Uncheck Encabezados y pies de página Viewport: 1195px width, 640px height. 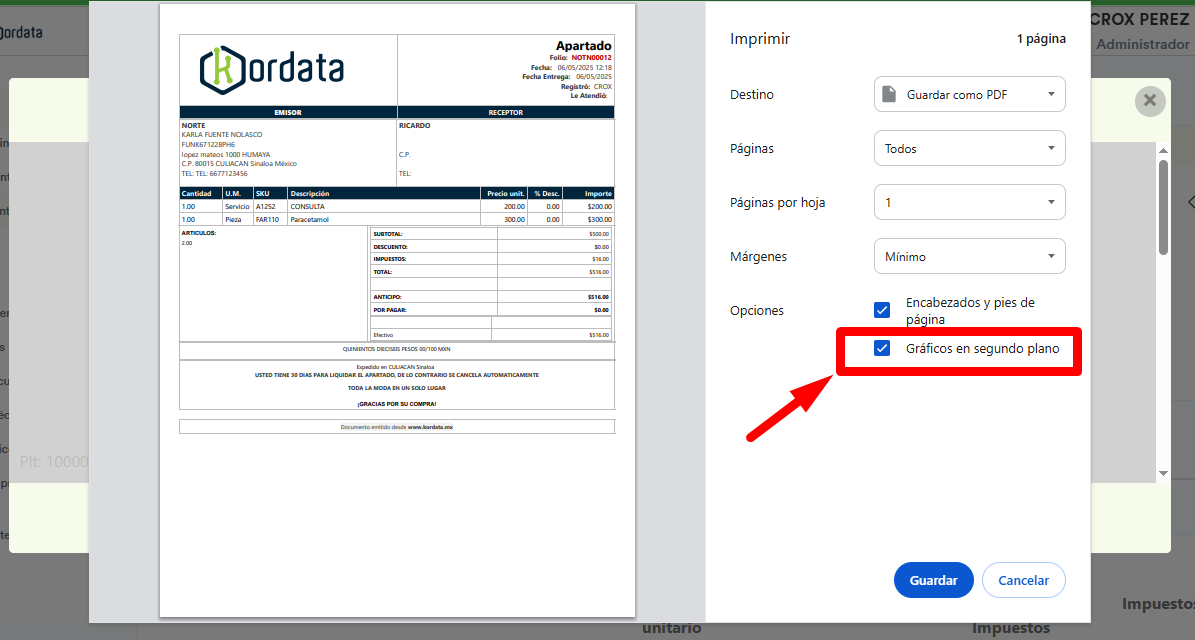click(882, 310)
